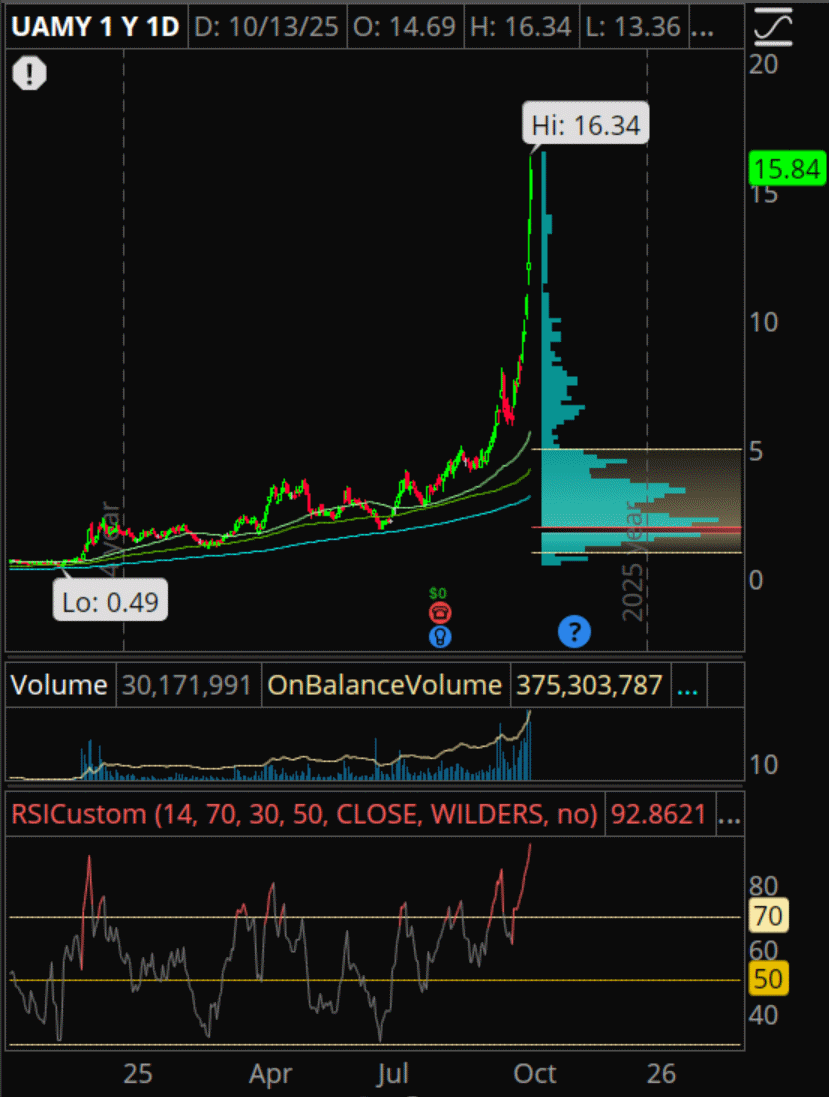Select the Volume study label
The width and height of the screenshot is (829, 1097).
(x=59, y=685)
